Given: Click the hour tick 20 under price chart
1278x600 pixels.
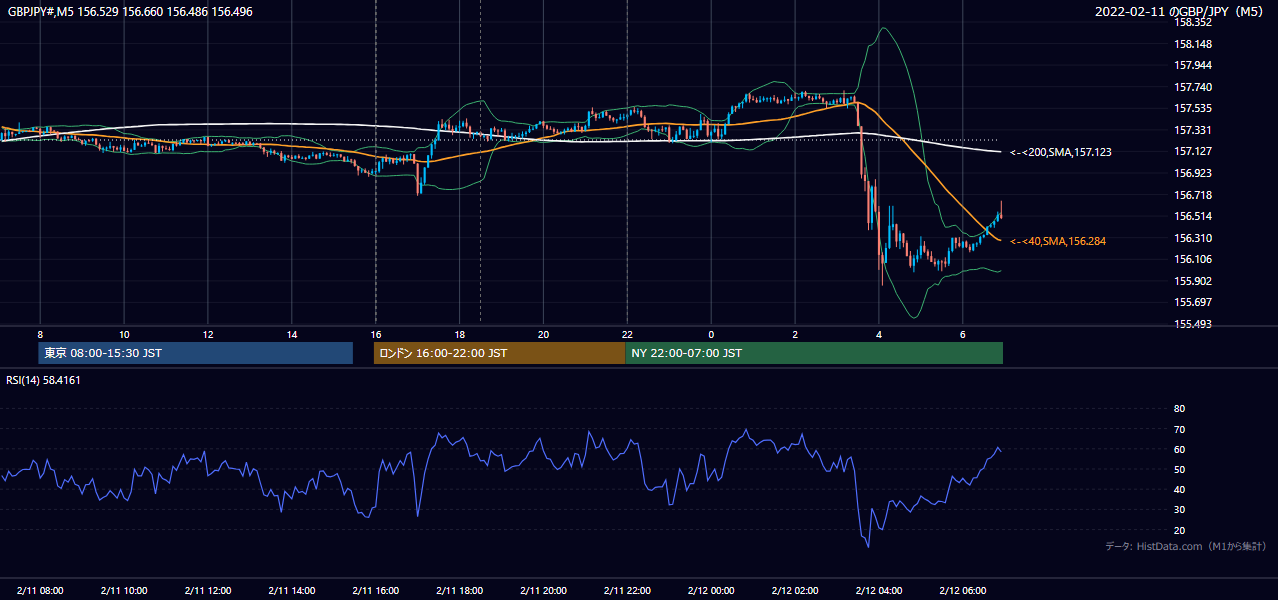Looking at the screenshot, I should (543, 334).
